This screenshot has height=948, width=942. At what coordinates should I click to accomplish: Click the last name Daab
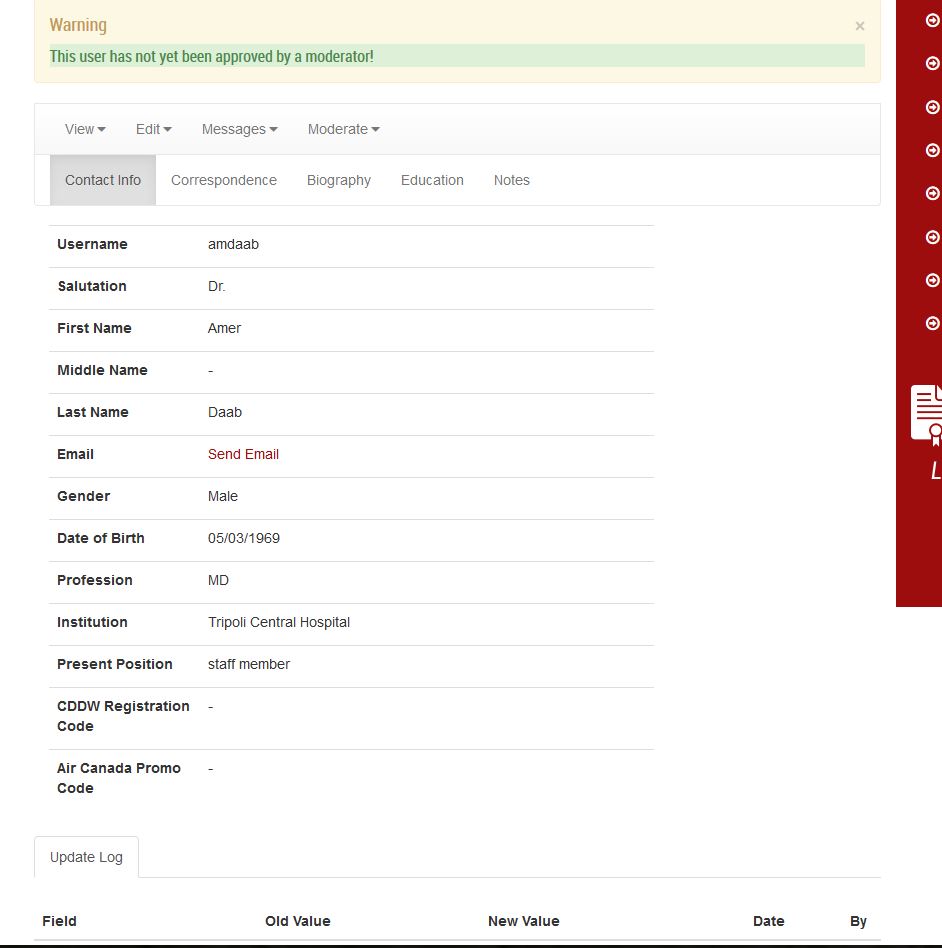225,412
